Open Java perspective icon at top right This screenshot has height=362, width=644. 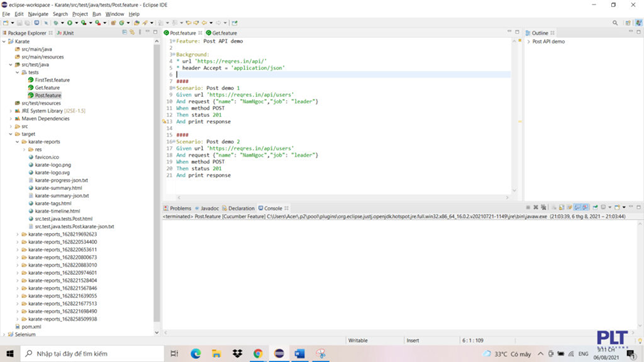coord(638,23)
